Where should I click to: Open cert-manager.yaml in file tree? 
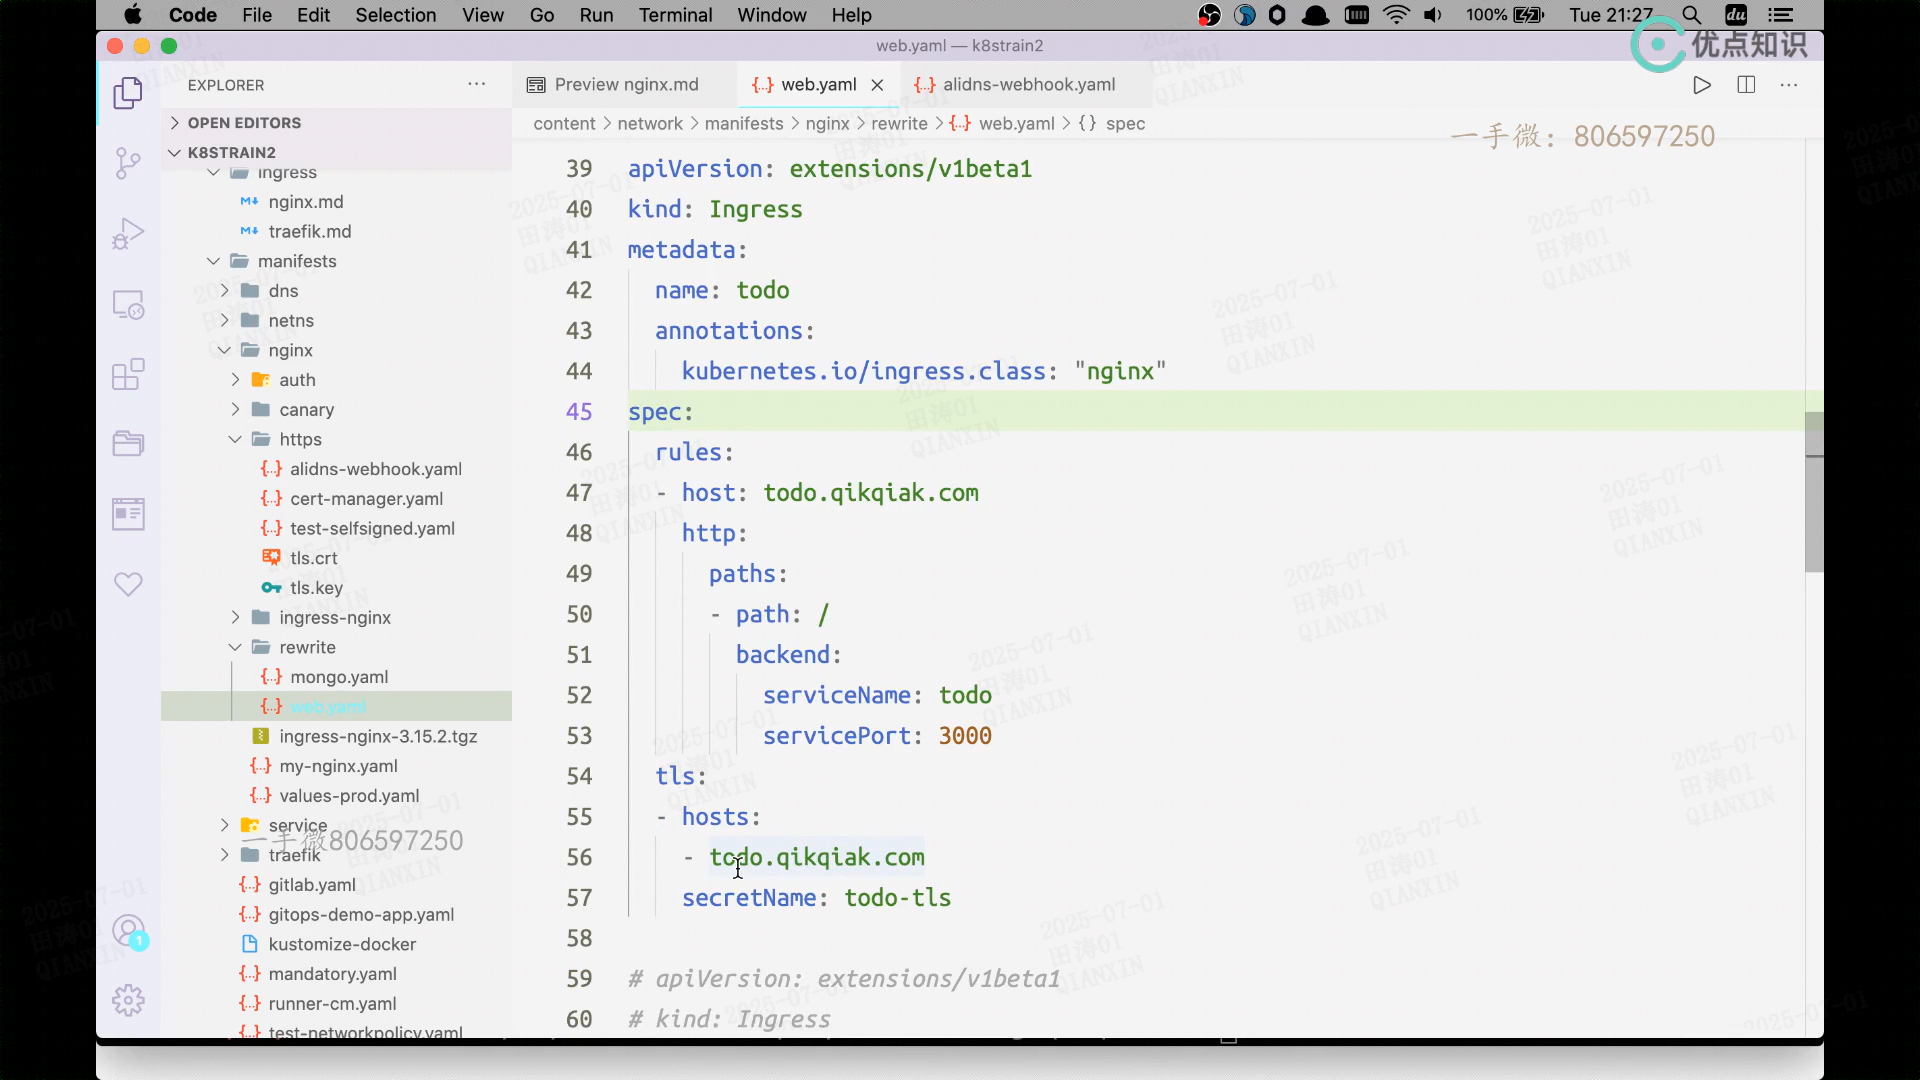click(366, 499)
